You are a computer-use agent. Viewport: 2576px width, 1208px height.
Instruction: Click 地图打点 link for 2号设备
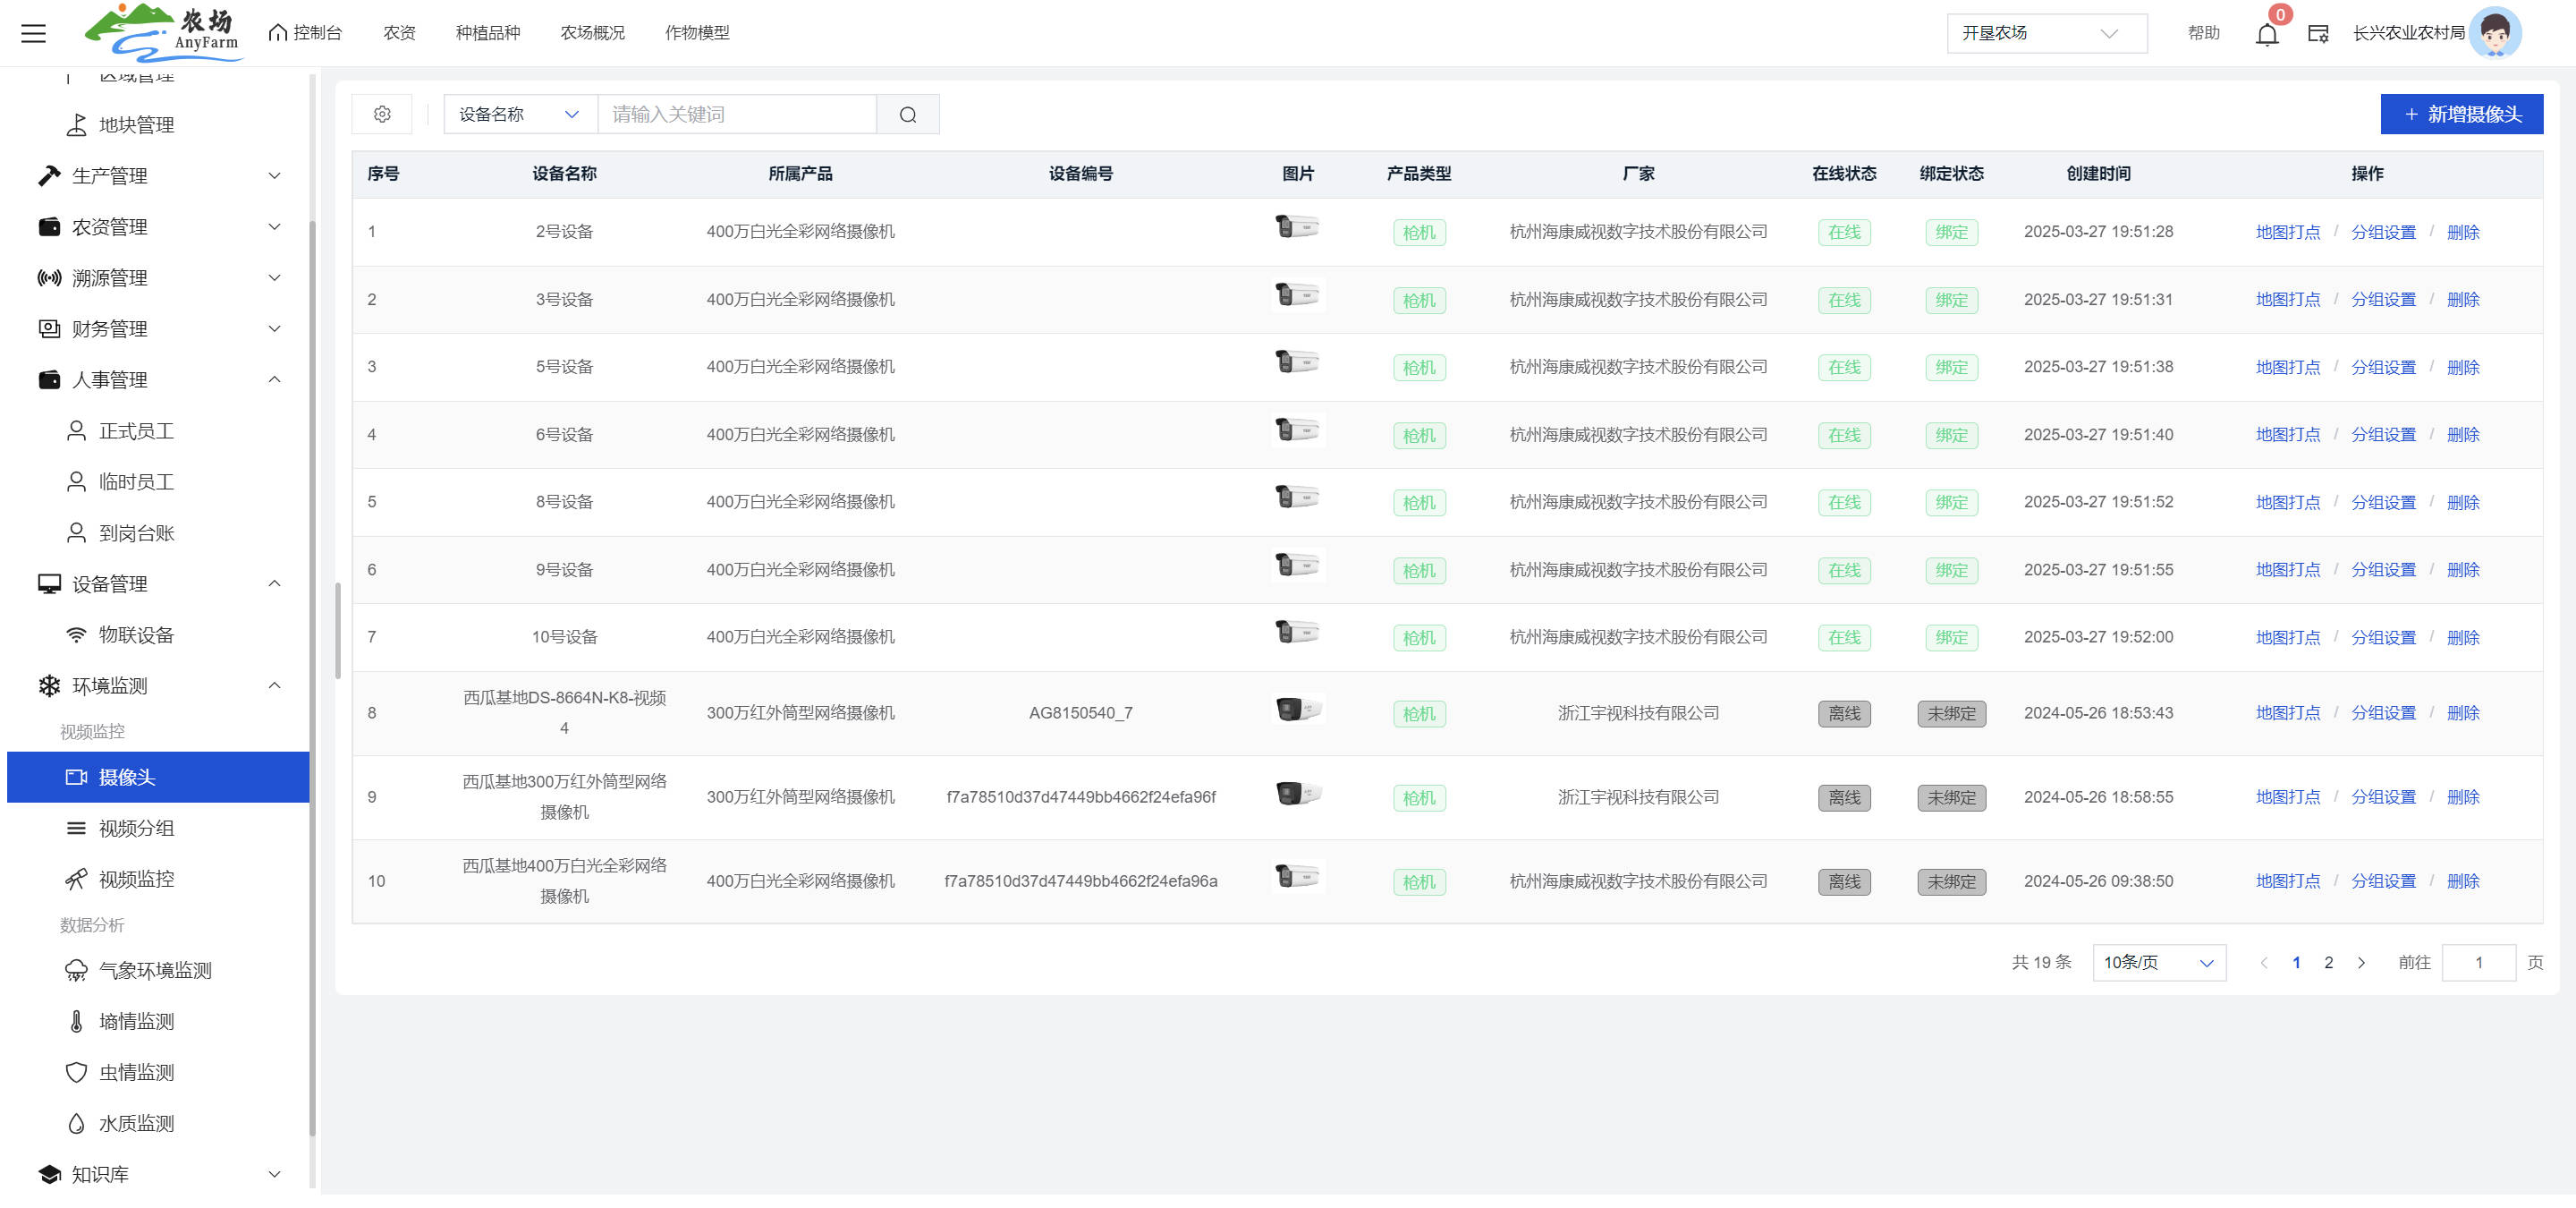tap(2287, 232)
